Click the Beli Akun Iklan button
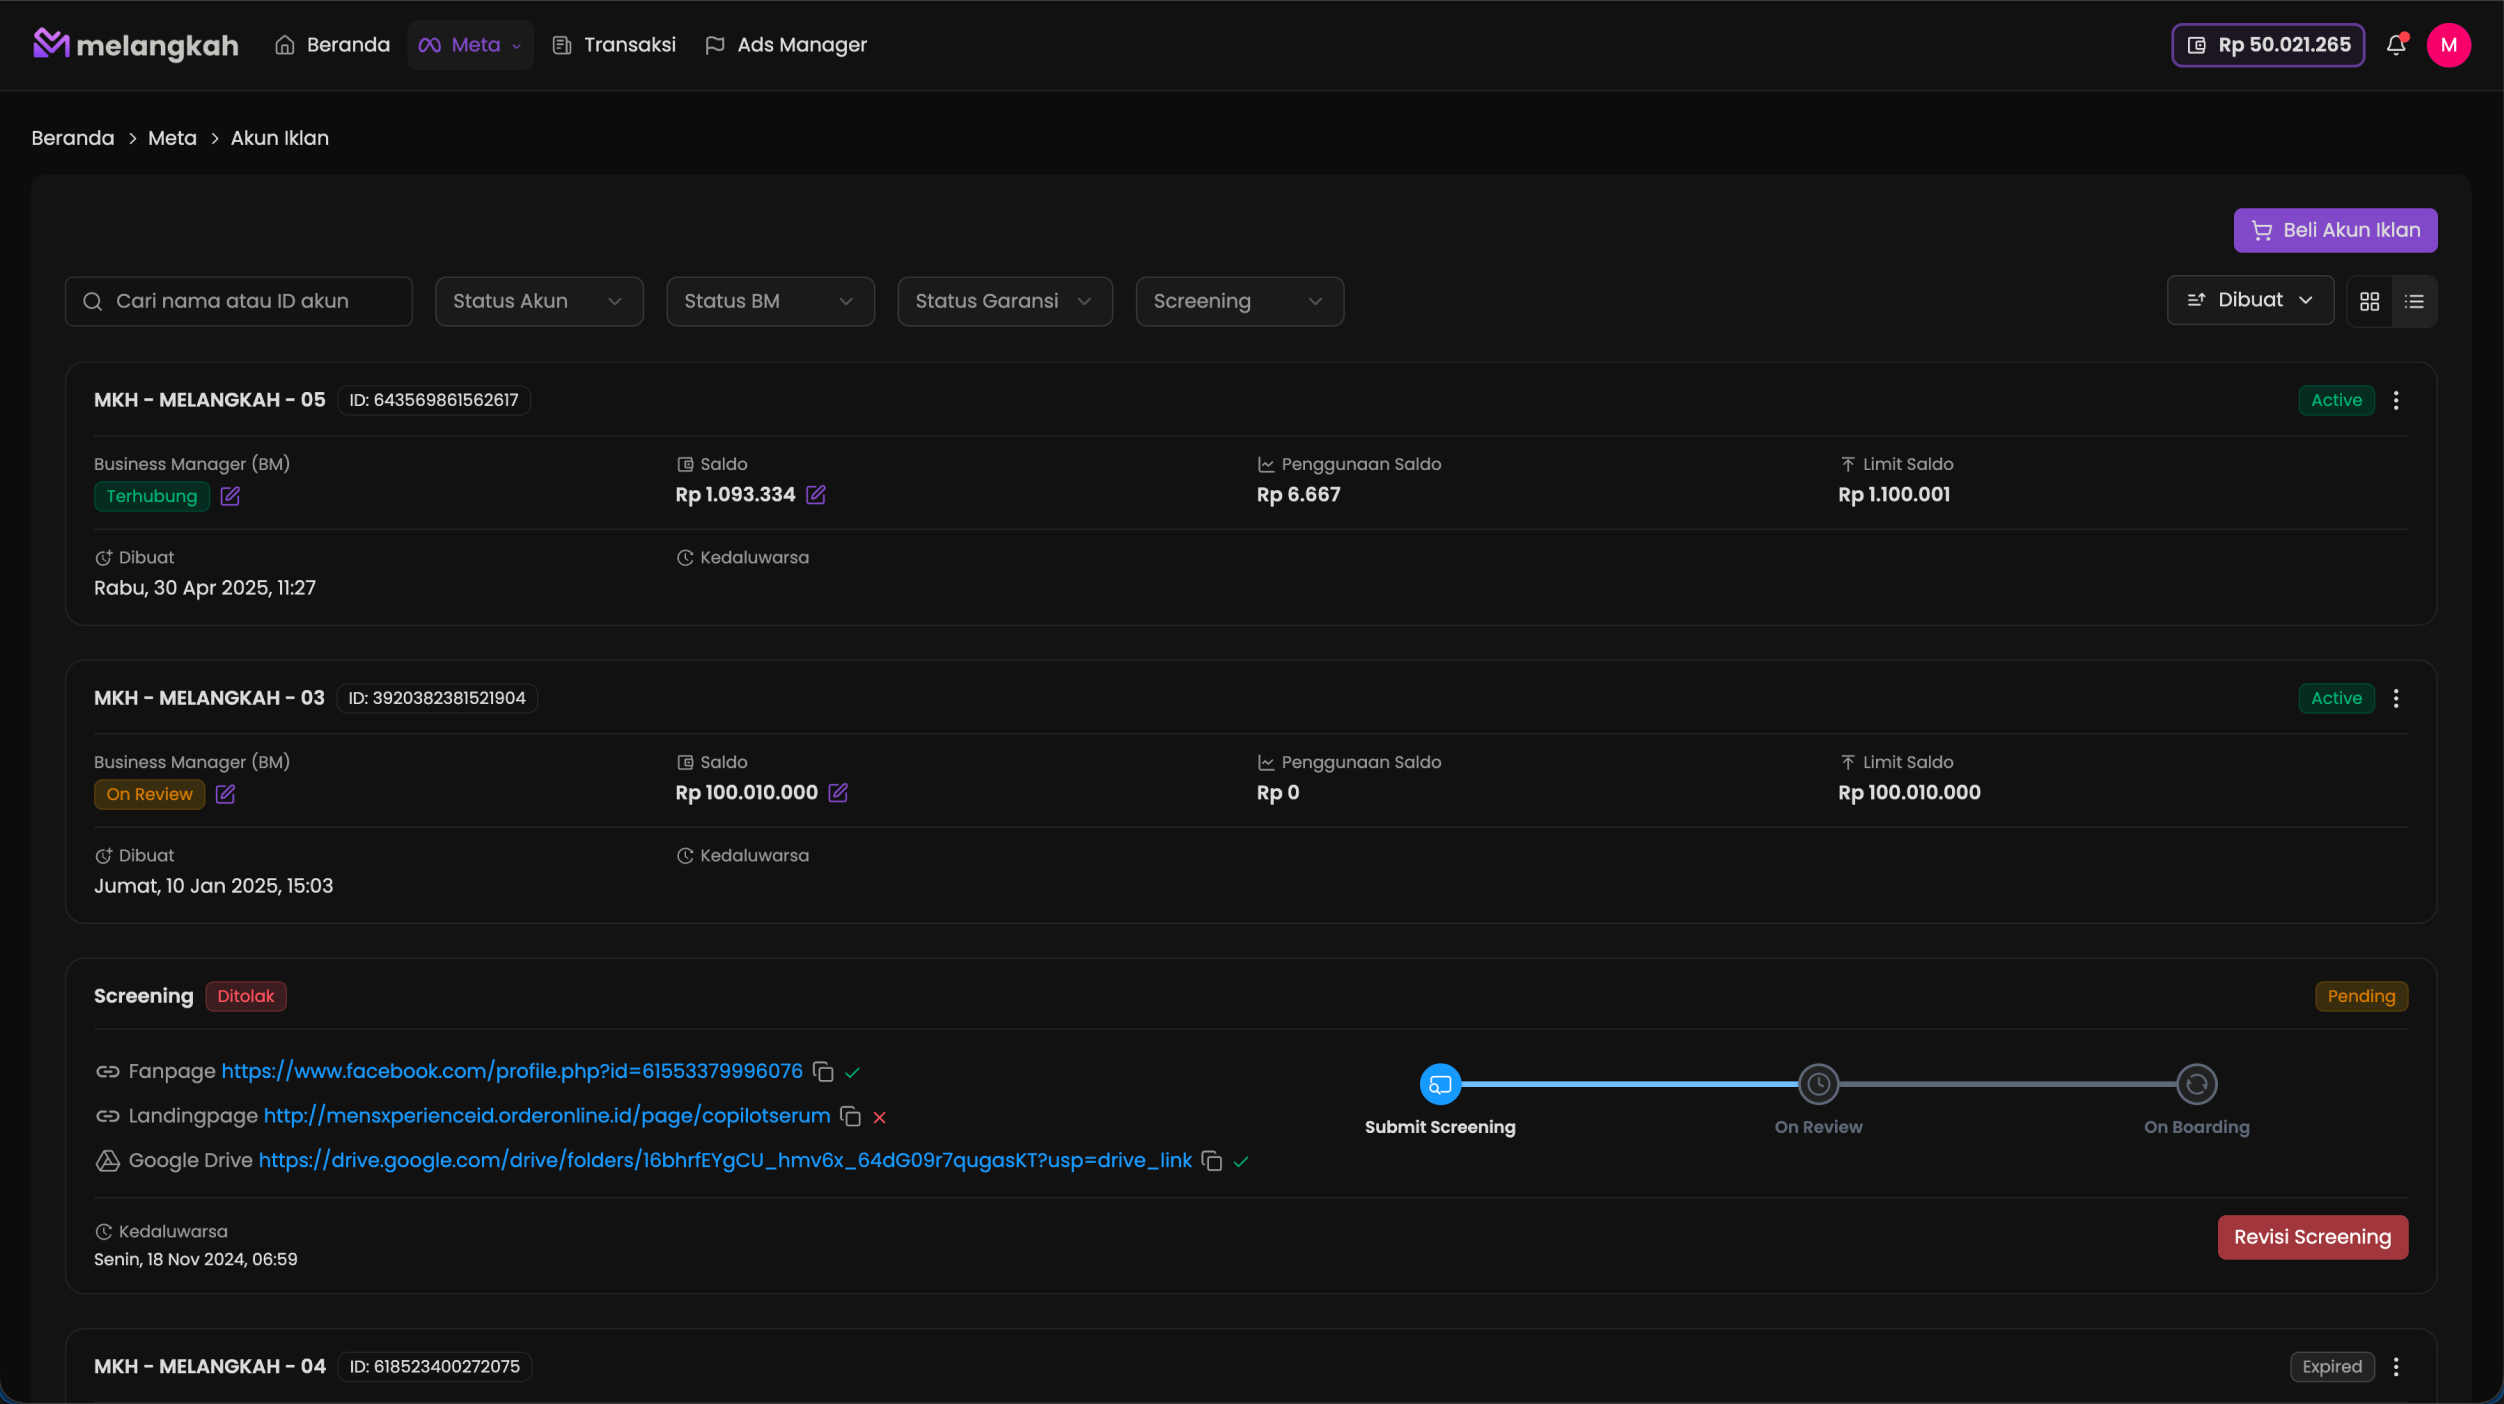 tap(2335, 230)
